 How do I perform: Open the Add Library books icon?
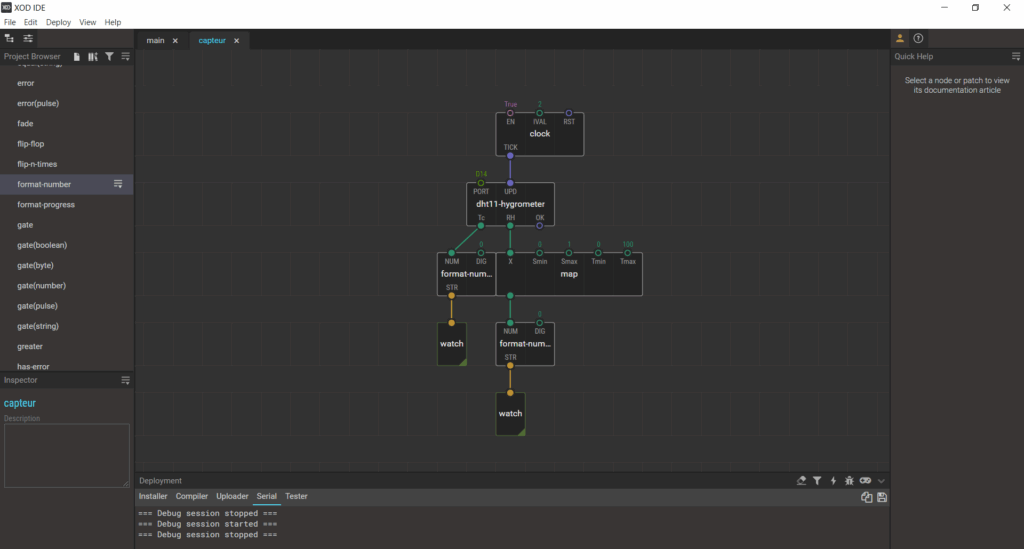coord(93,57)
